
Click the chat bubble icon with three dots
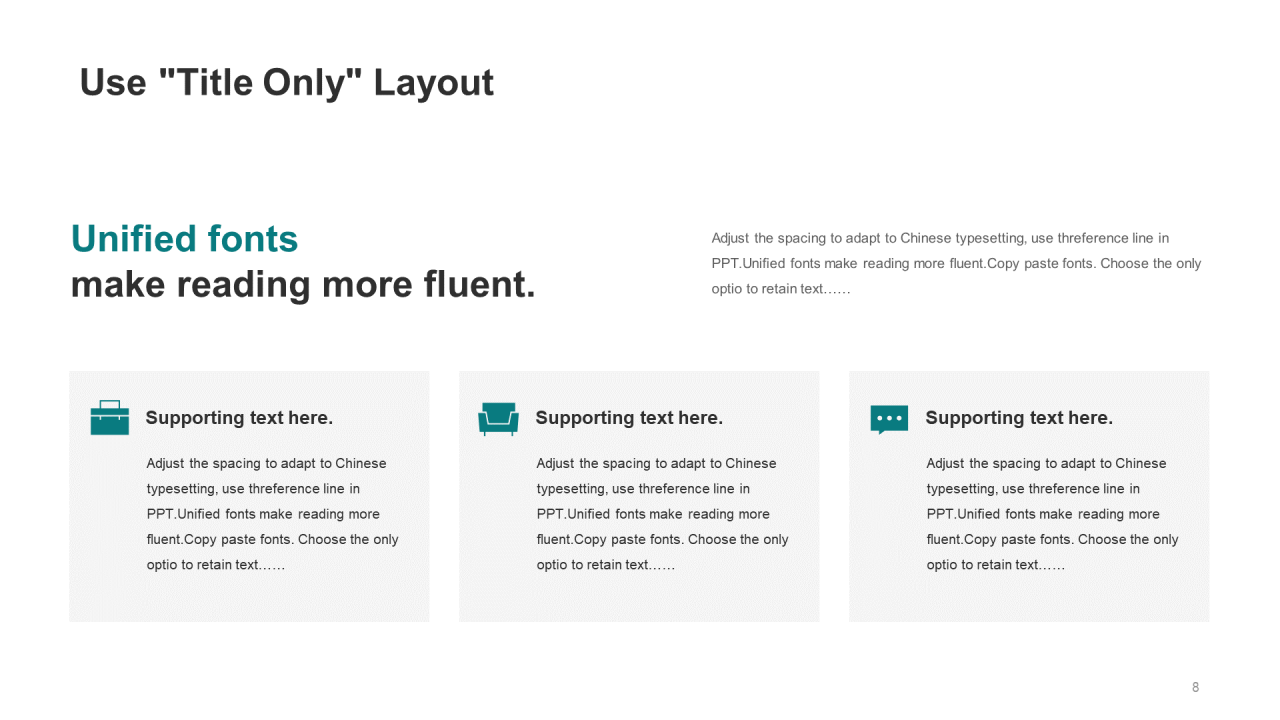click(889, 419)
